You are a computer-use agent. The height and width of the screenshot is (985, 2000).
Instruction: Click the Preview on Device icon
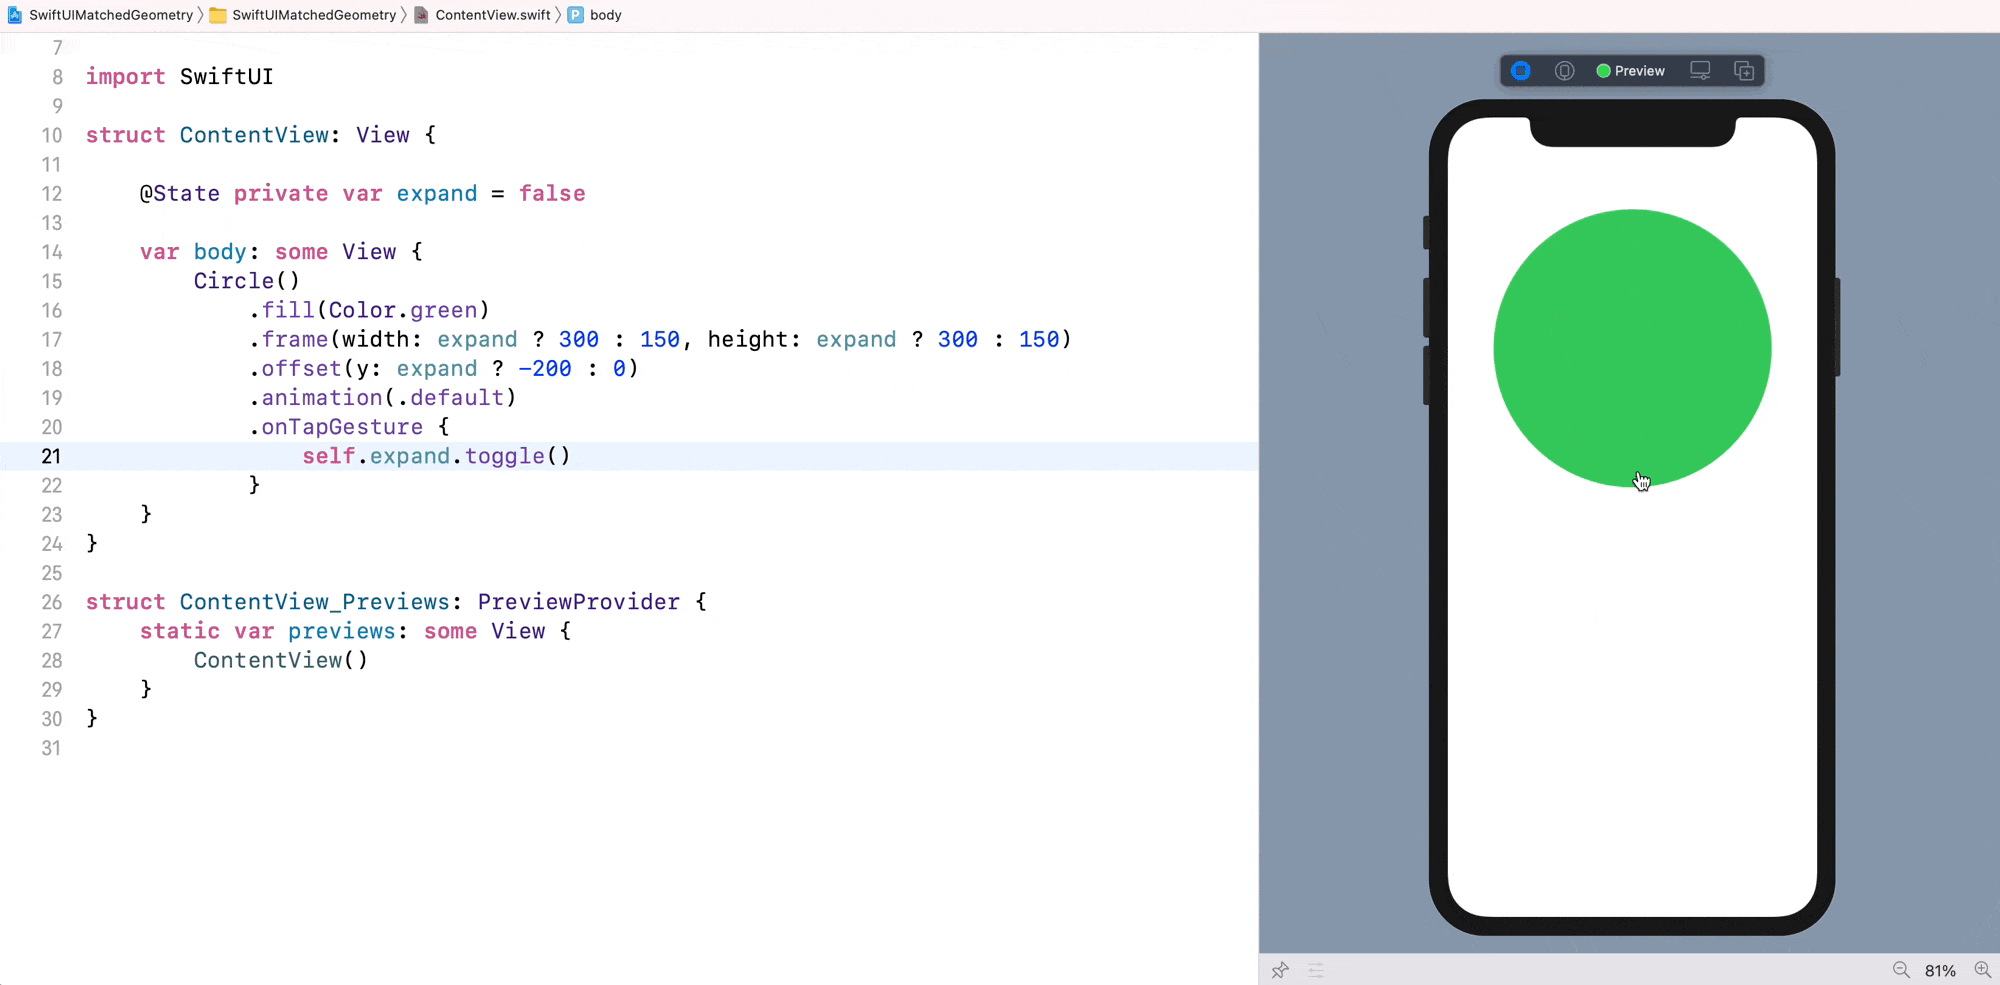pyautogui.click(x=1700, y=71)
